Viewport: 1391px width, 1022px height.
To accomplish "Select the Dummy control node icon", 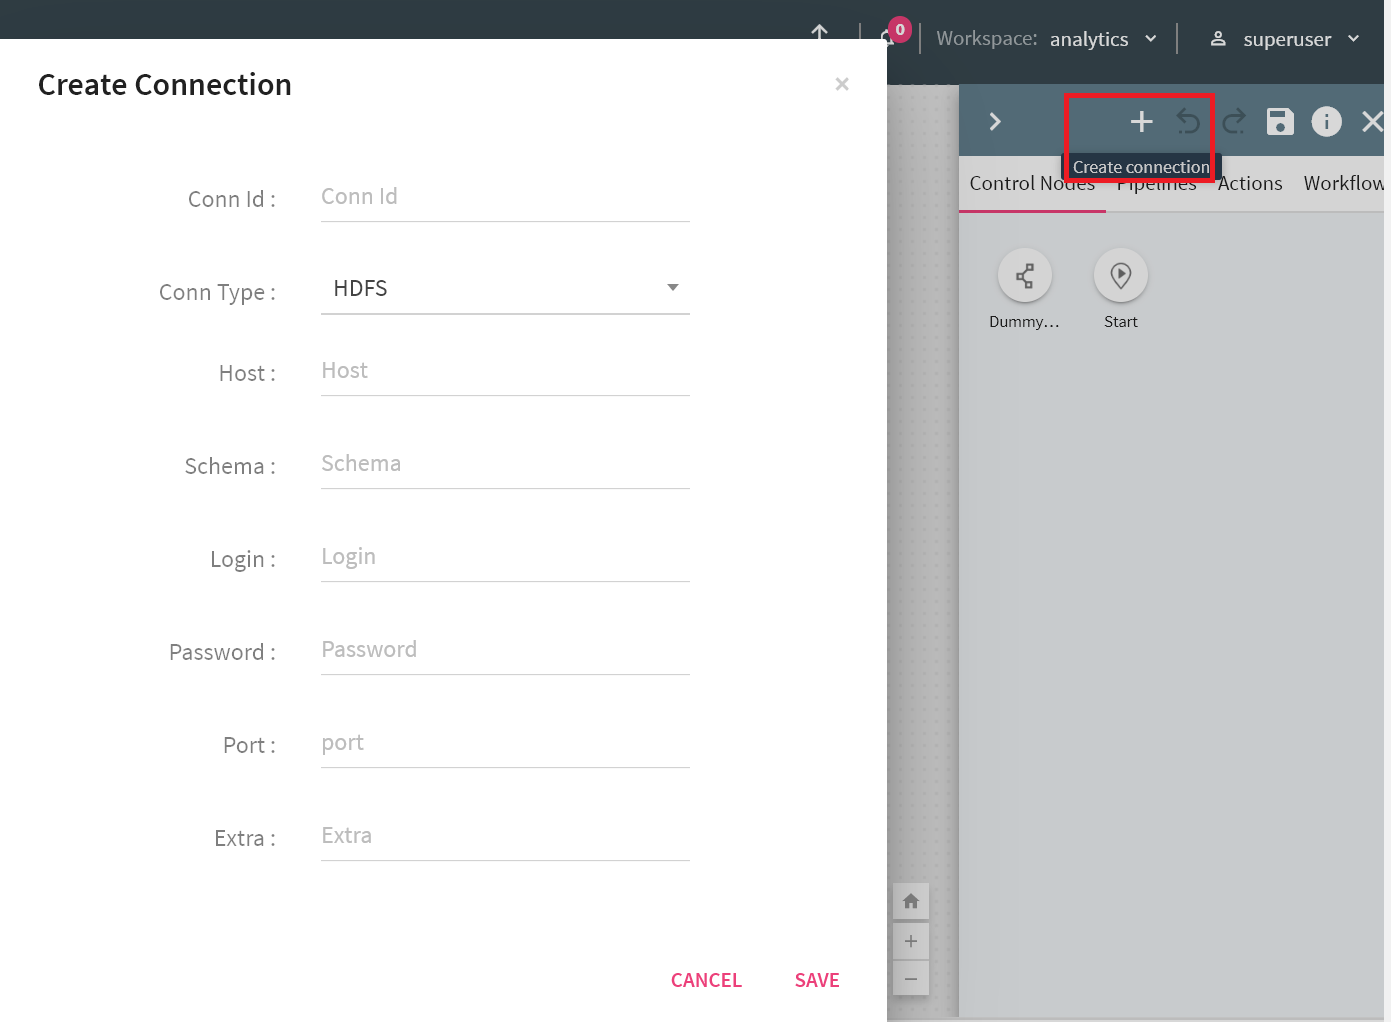I will point(1025,276).
